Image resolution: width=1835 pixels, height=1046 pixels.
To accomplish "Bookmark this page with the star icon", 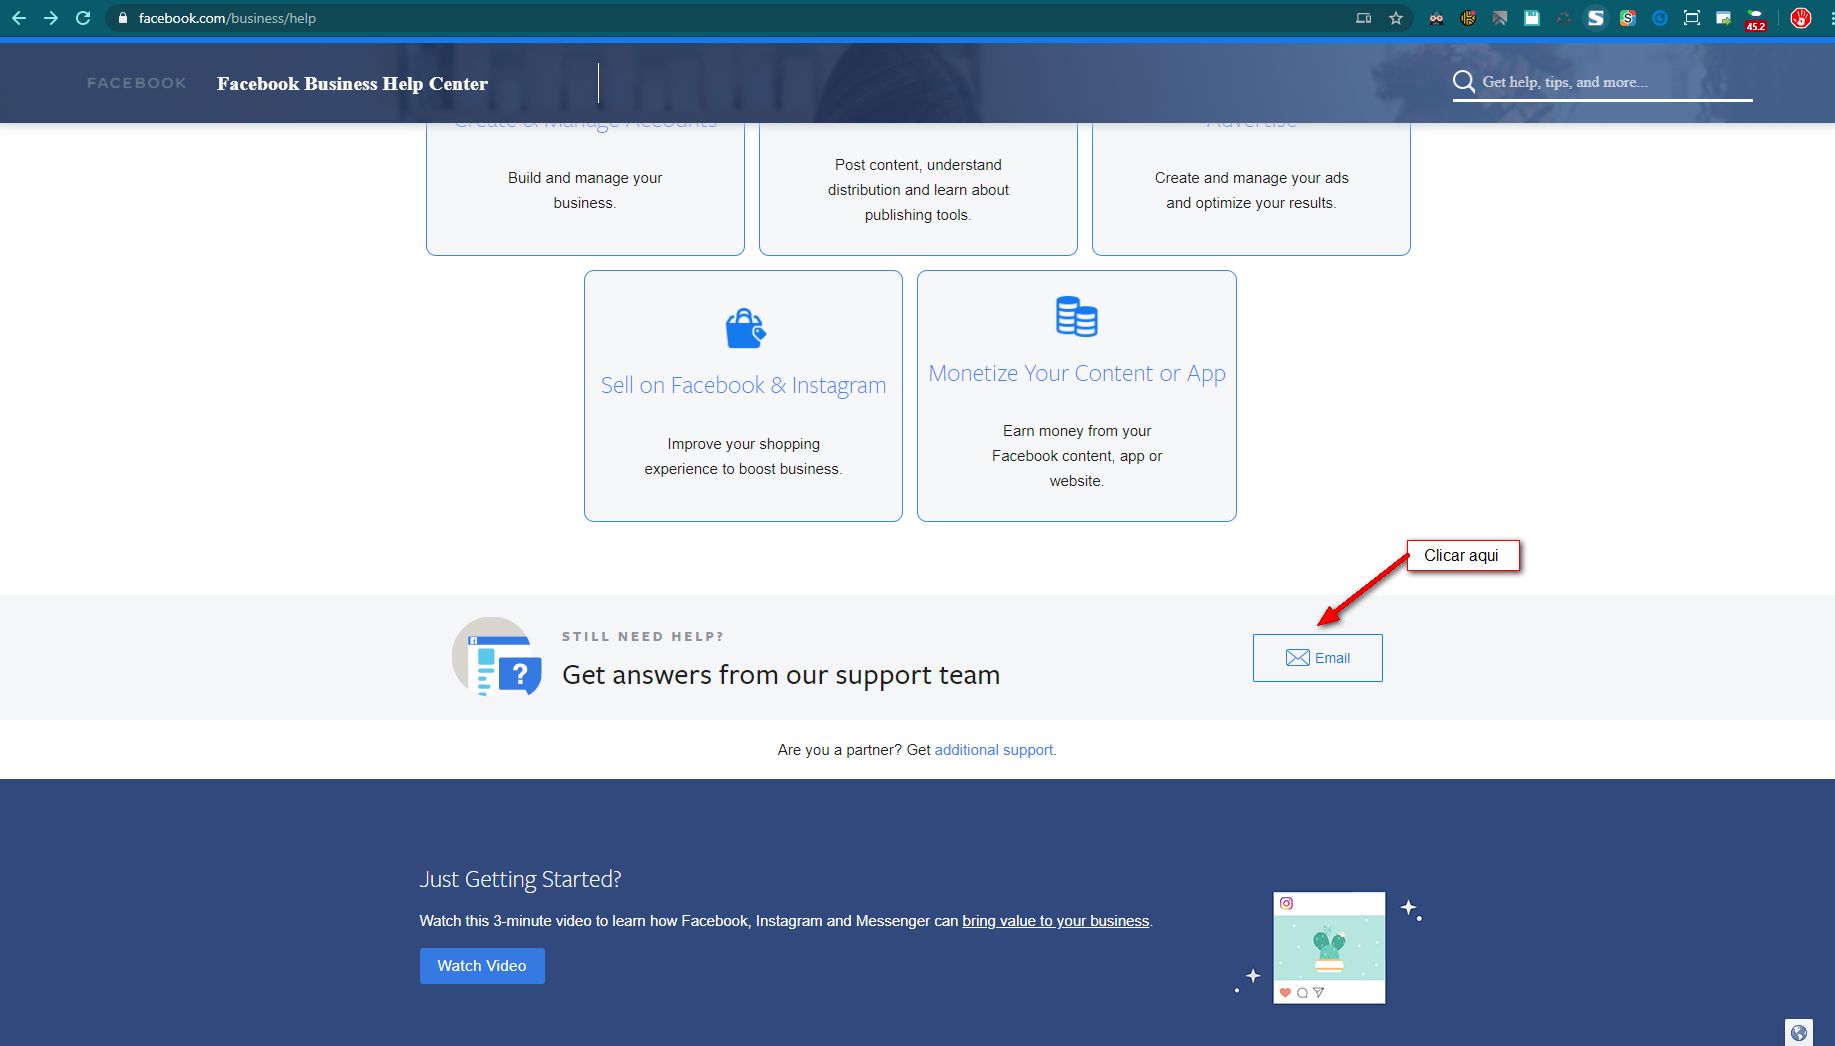I will coord(1396,18).
